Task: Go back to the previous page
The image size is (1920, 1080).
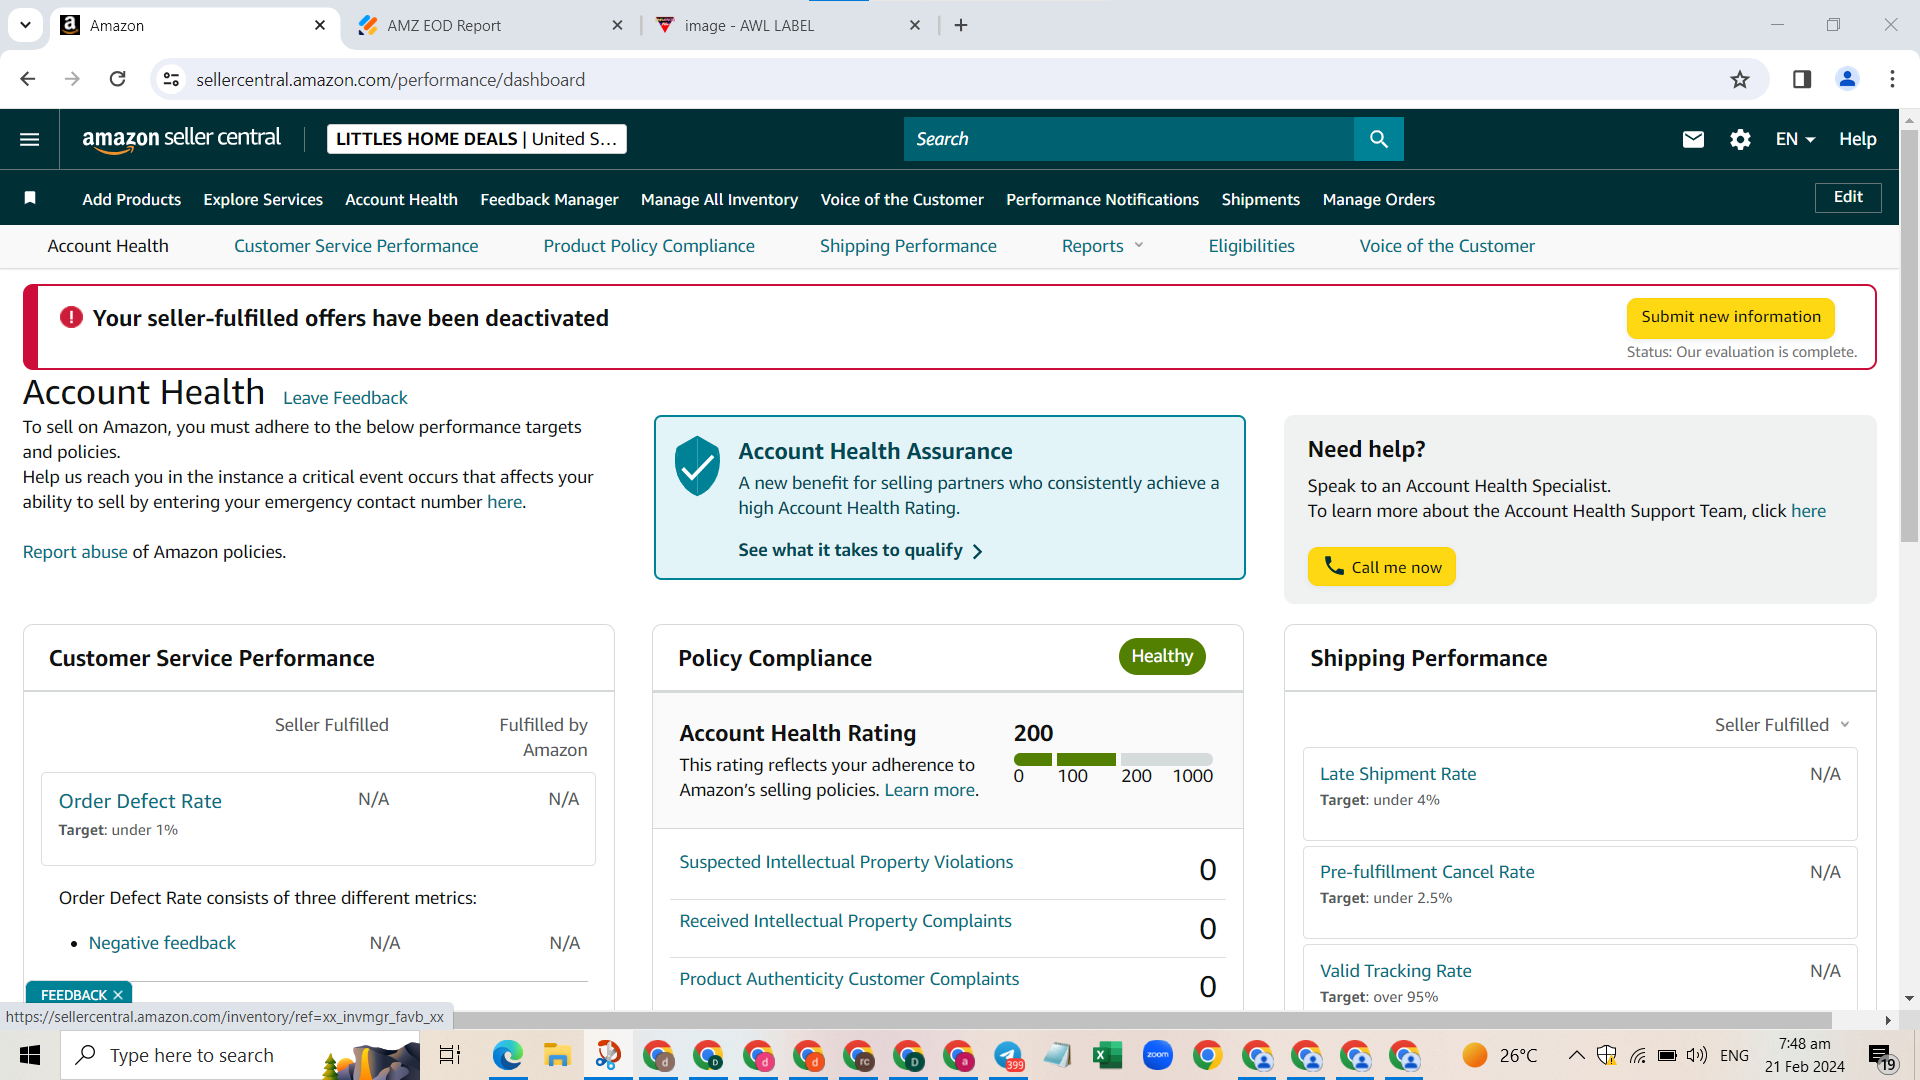Action: pyautogui.click(x=28, y=79)
